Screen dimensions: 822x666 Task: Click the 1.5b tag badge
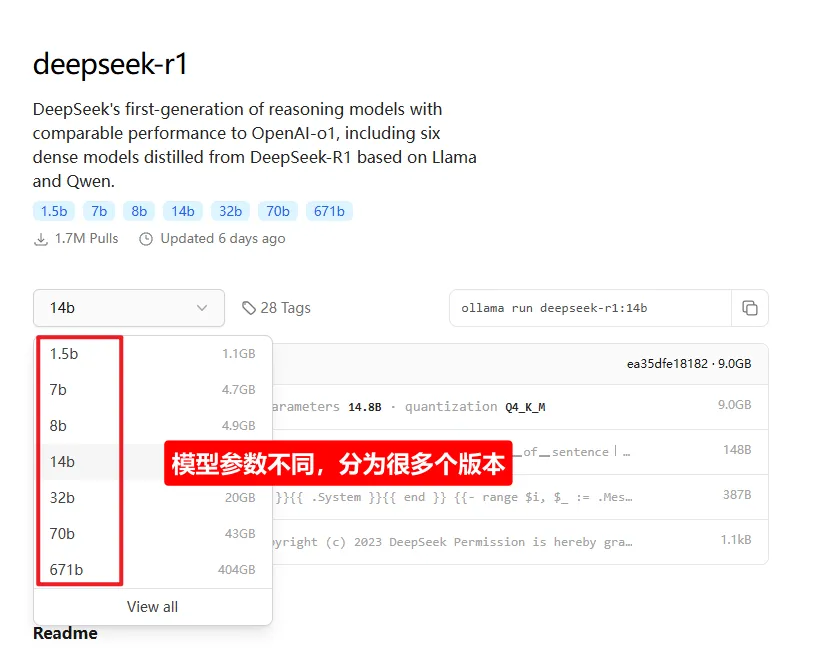click(x=53, y=211)
